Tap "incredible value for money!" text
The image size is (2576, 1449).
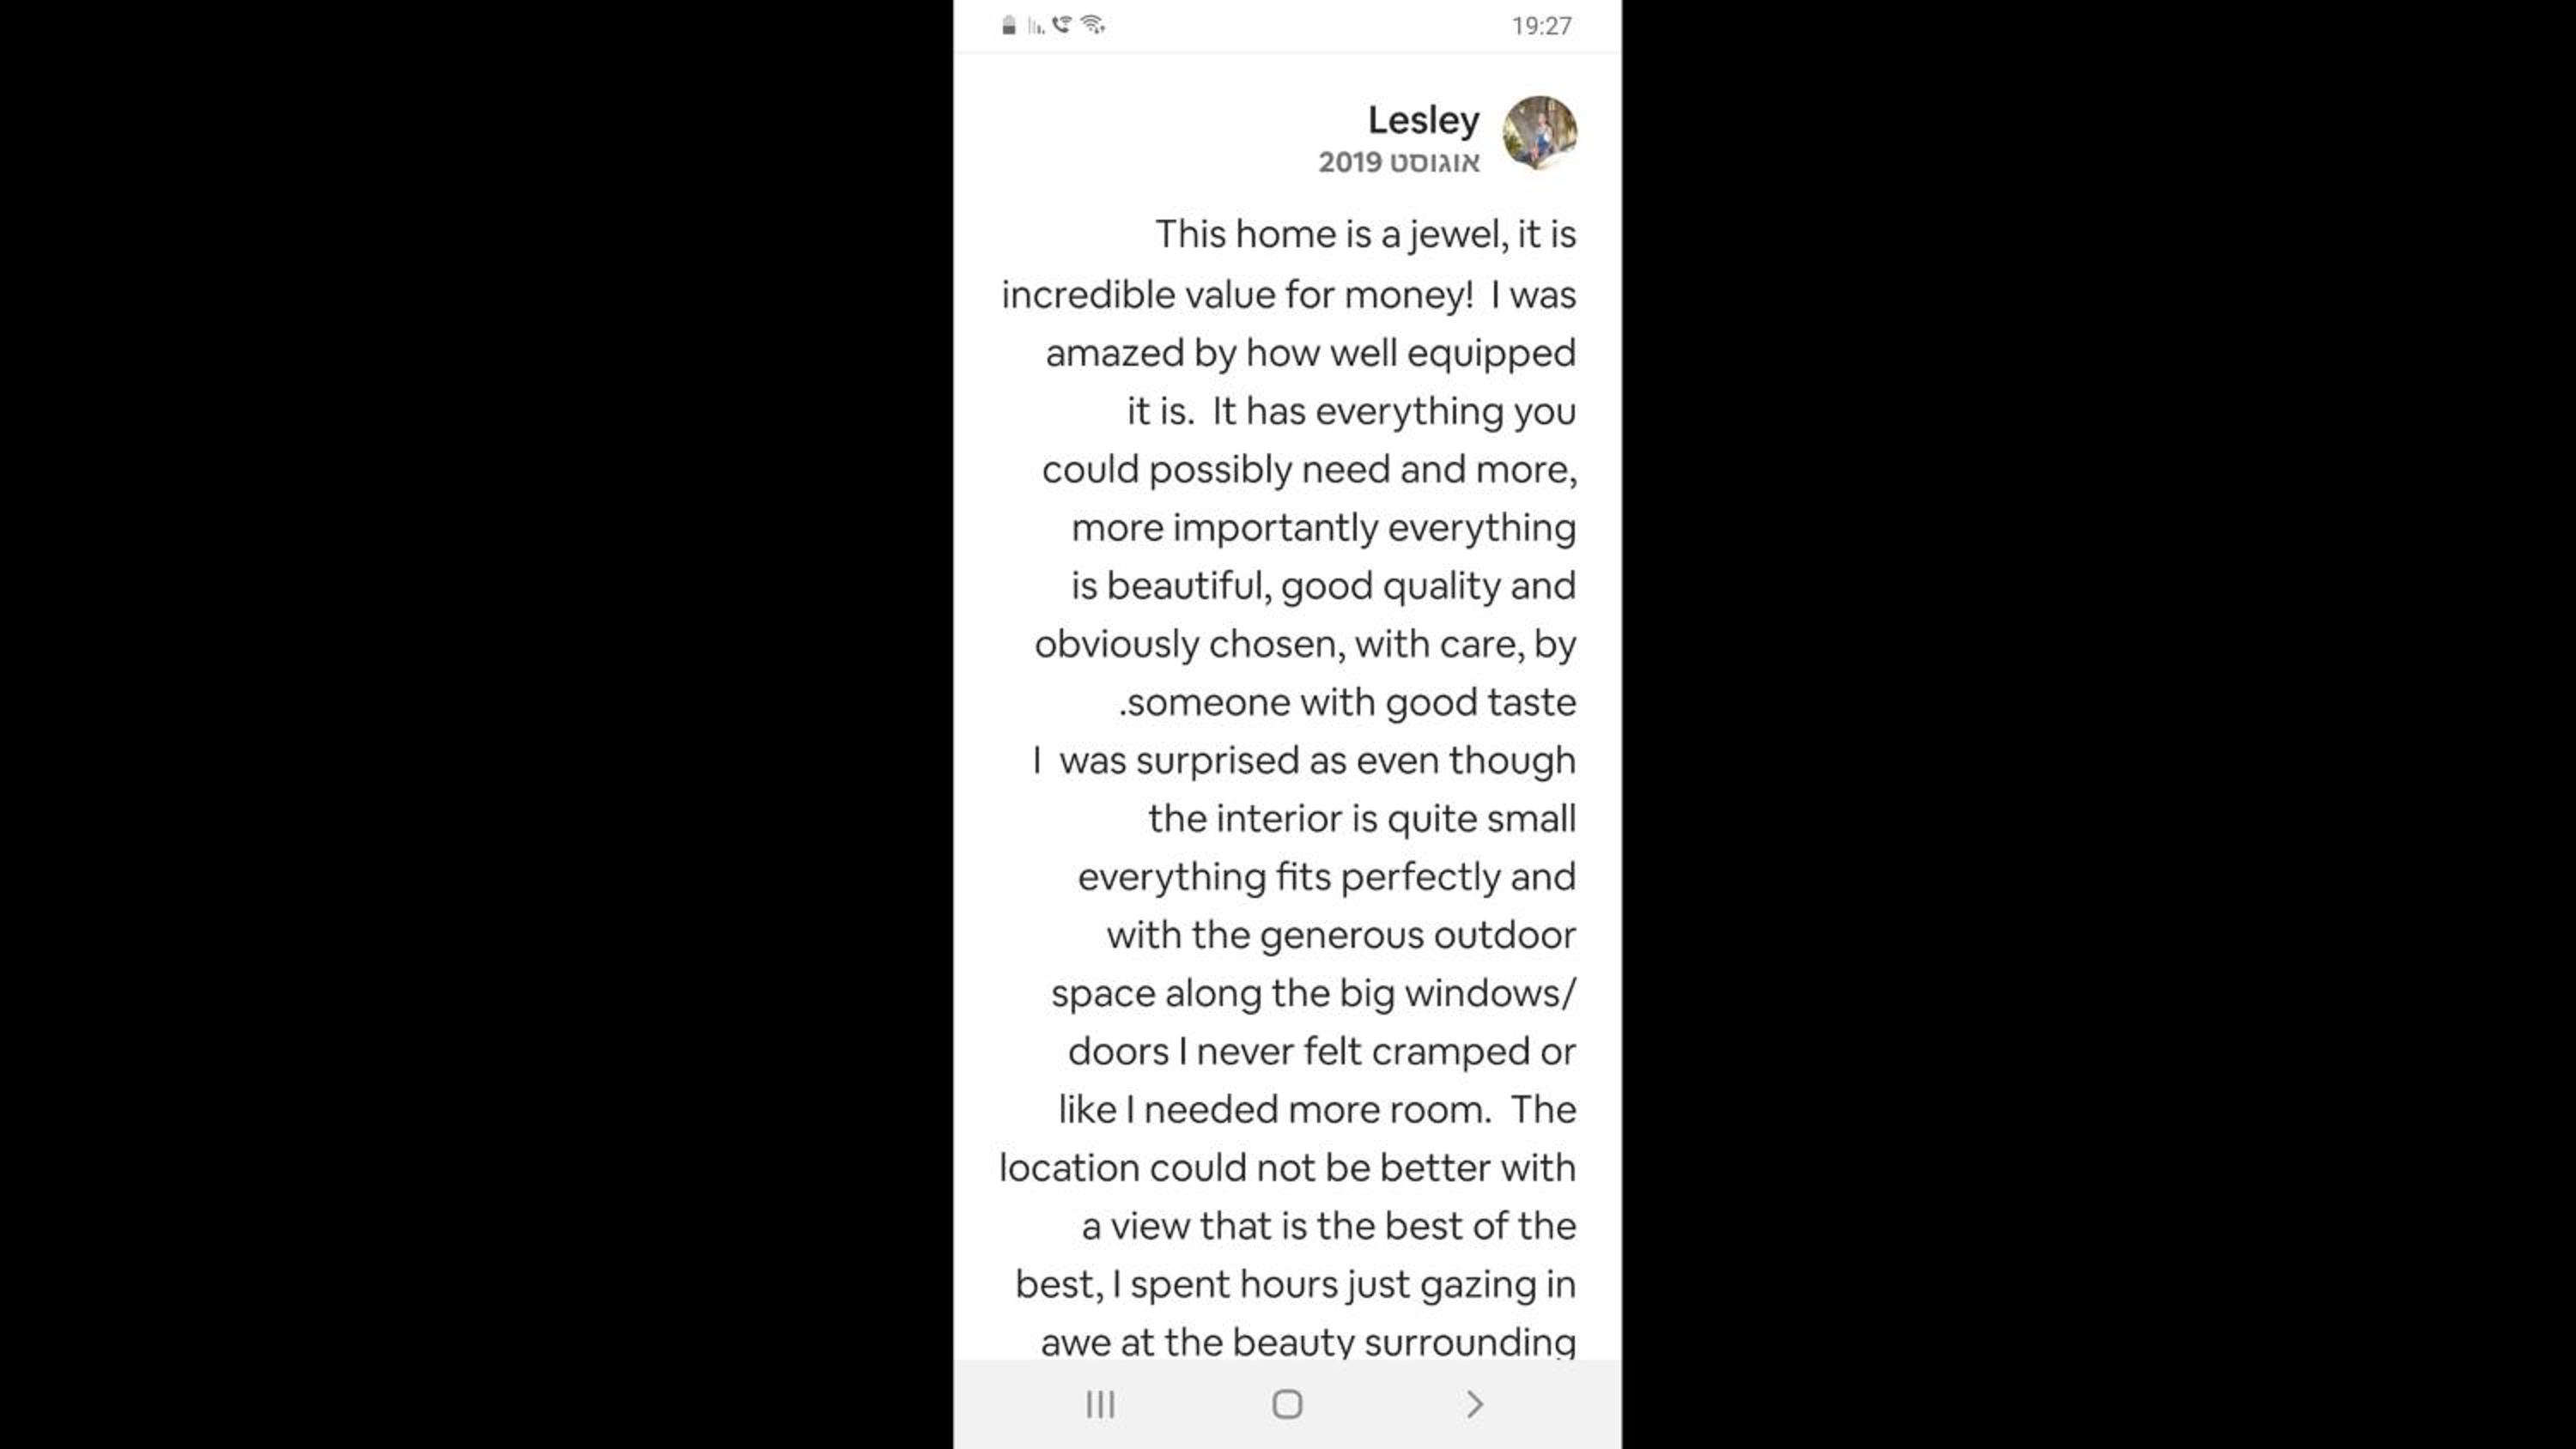(1237, 295)
